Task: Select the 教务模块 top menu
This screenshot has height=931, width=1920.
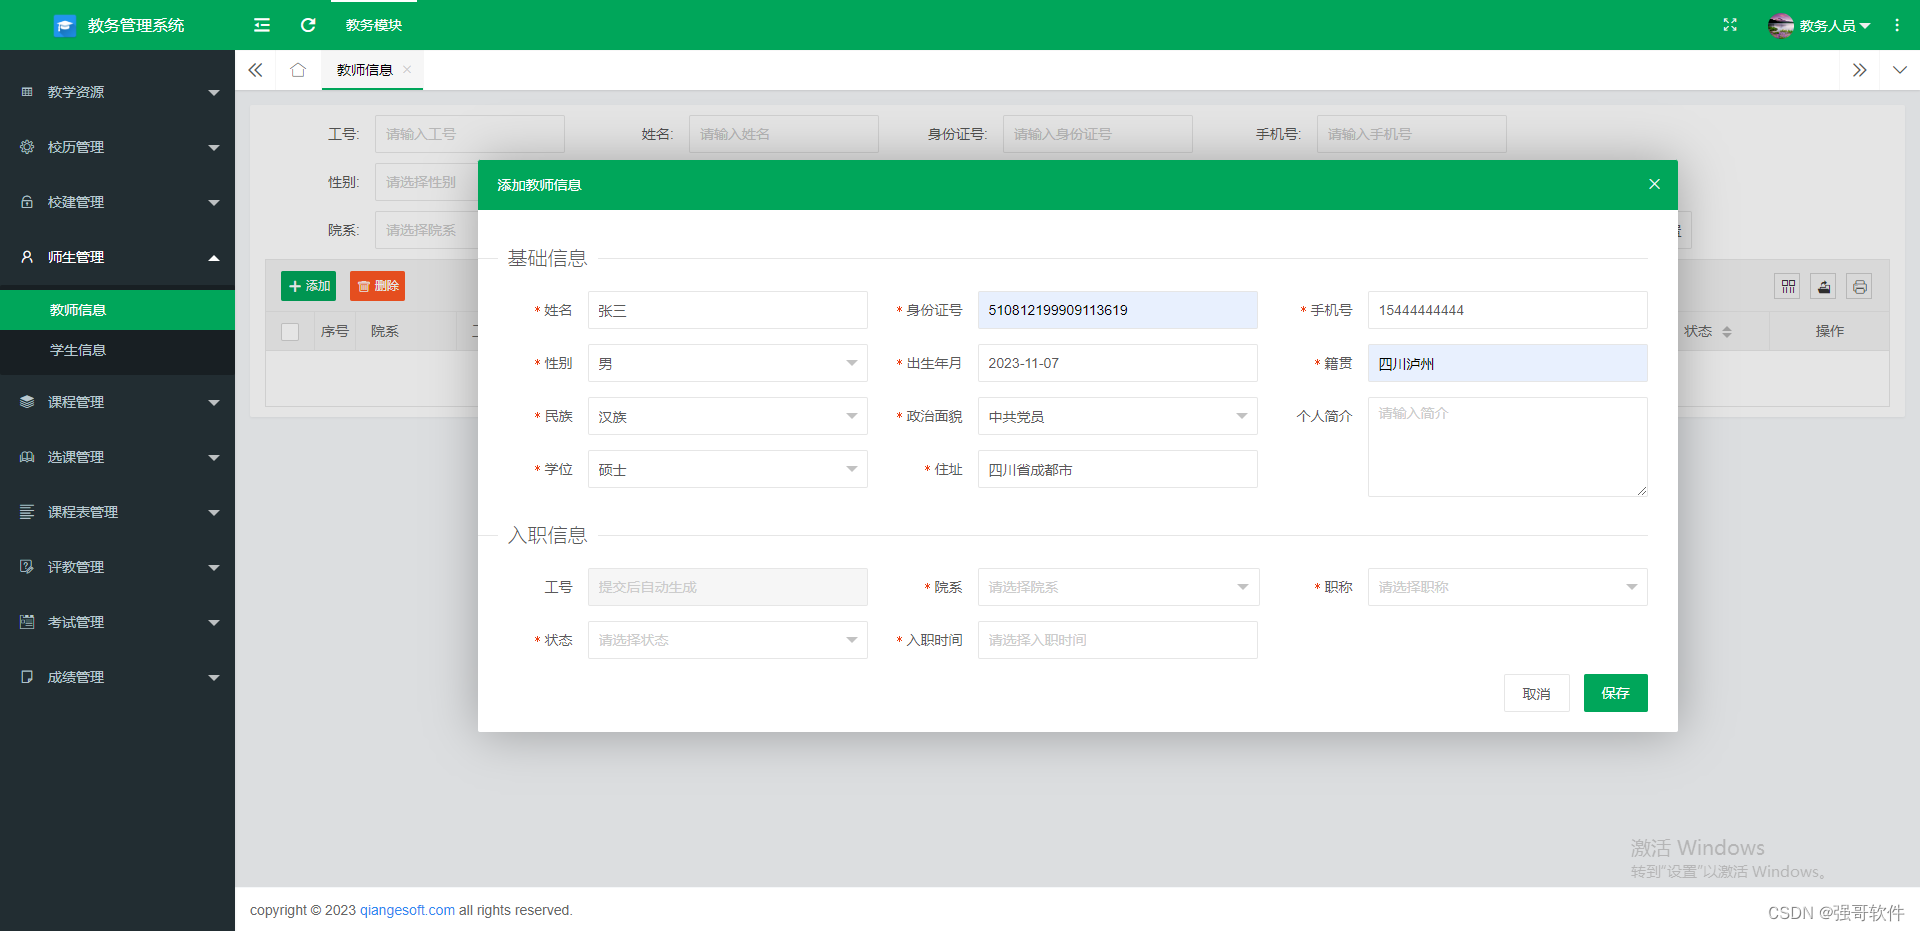Action: (x=374, y=25)
